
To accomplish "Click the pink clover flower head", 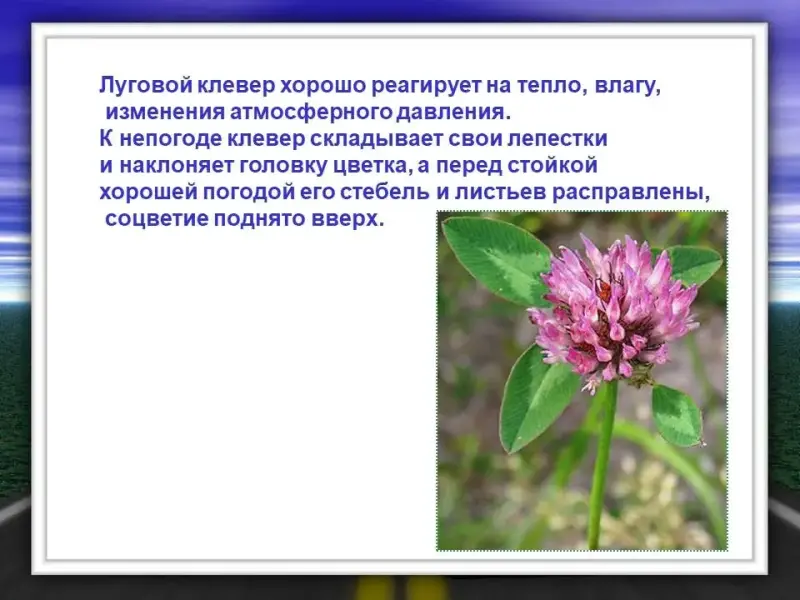I will point(612,312).
